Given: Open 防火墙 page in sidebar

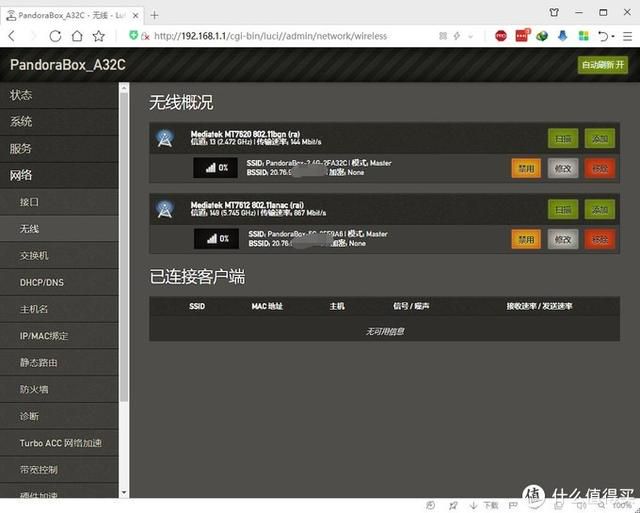Looking at the screenshot, I should pyautogui.click(x=59, y=389).
